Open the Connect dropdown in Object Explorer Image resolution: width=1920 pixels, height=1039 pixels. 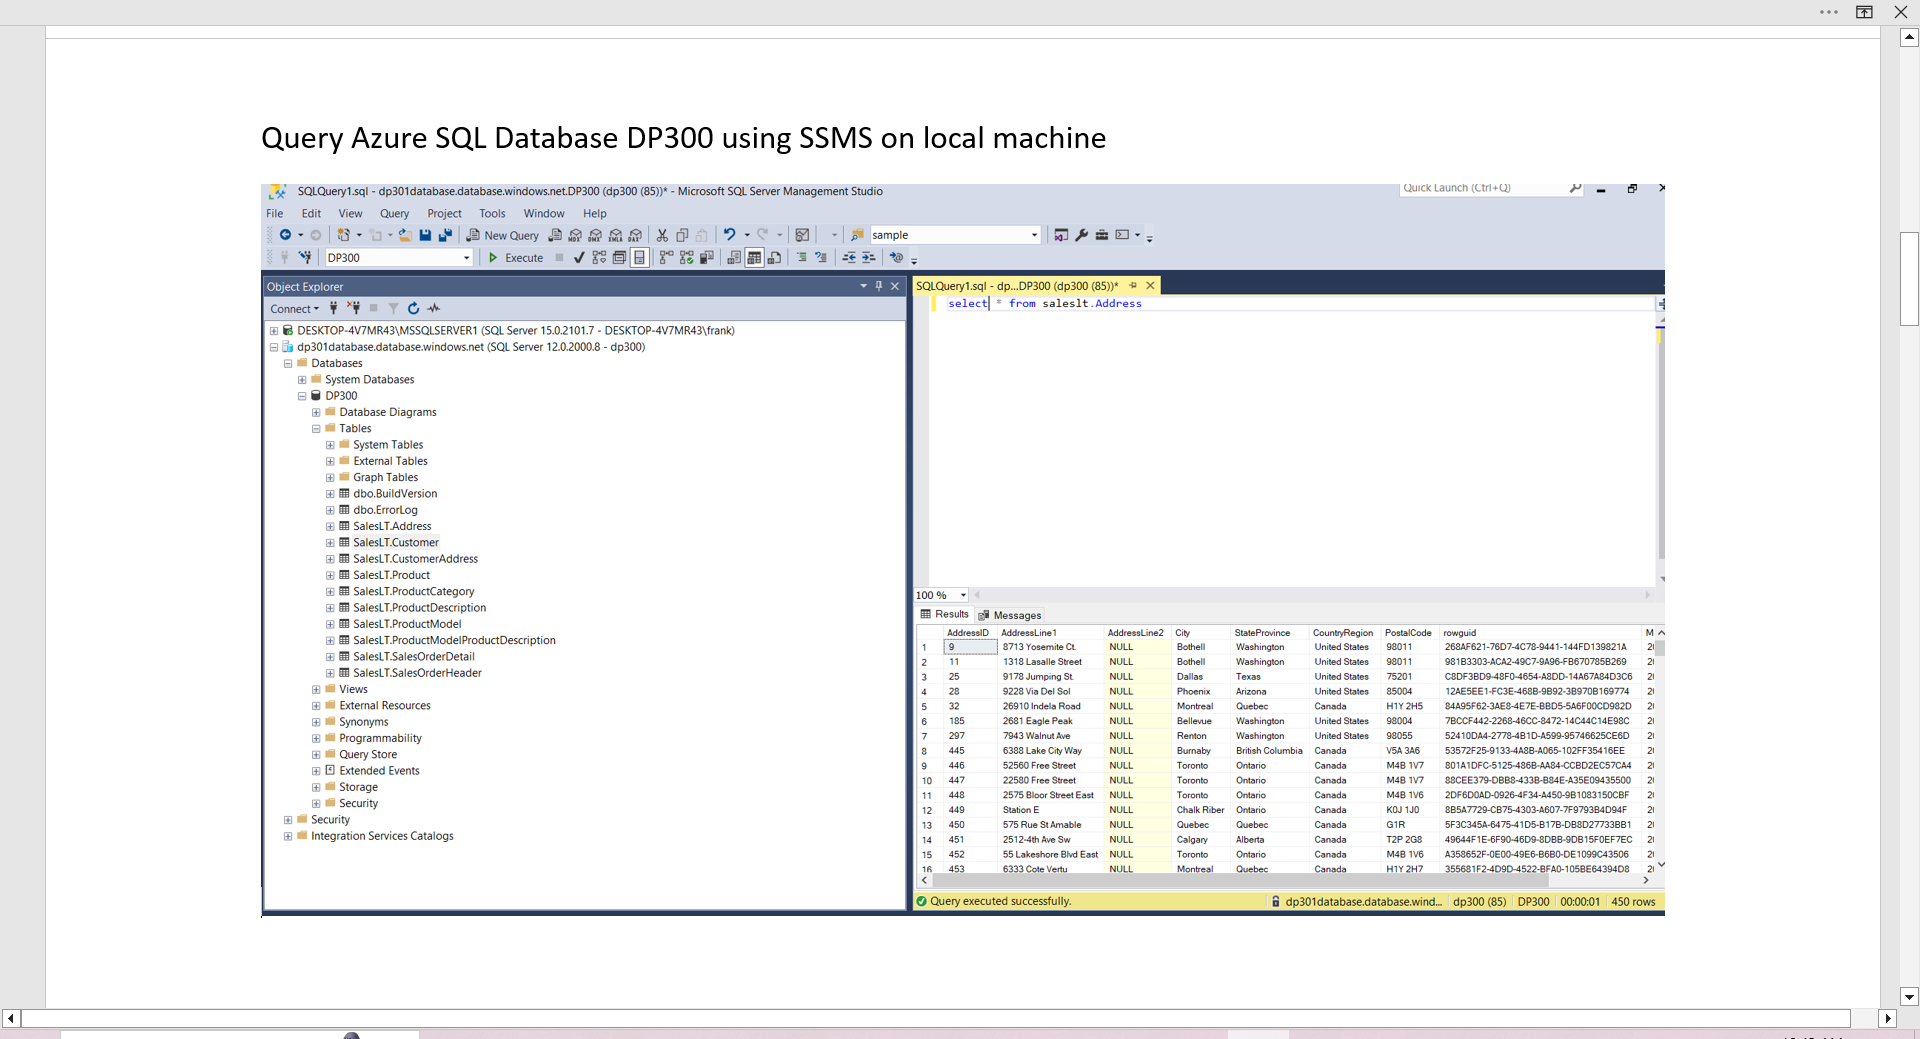(294, 309)
